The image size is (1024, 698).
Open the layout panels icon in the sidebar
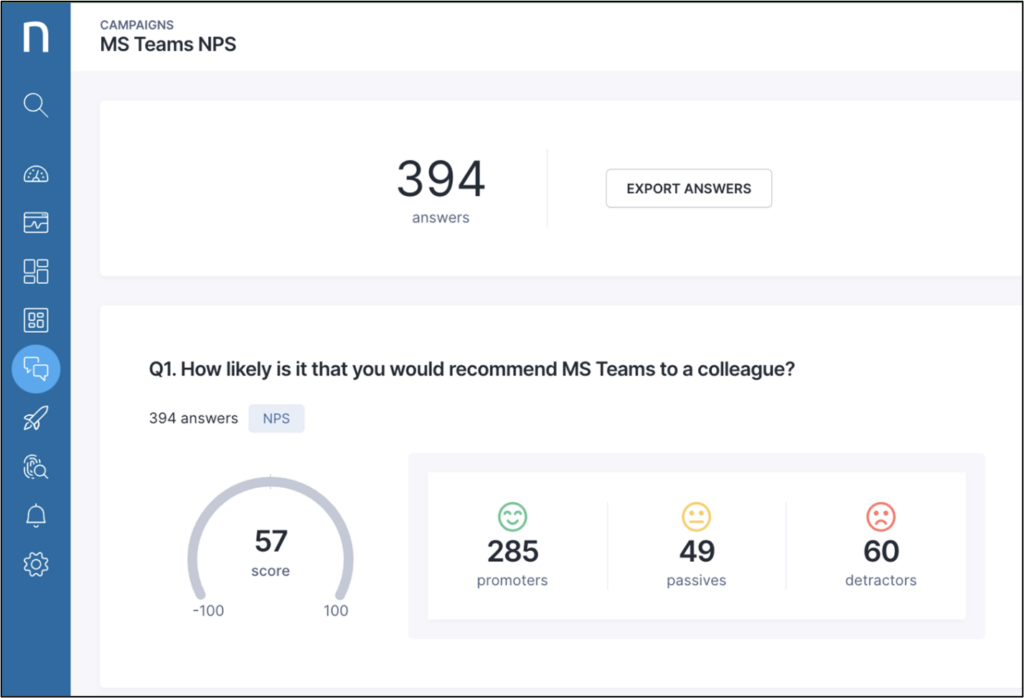36,271
